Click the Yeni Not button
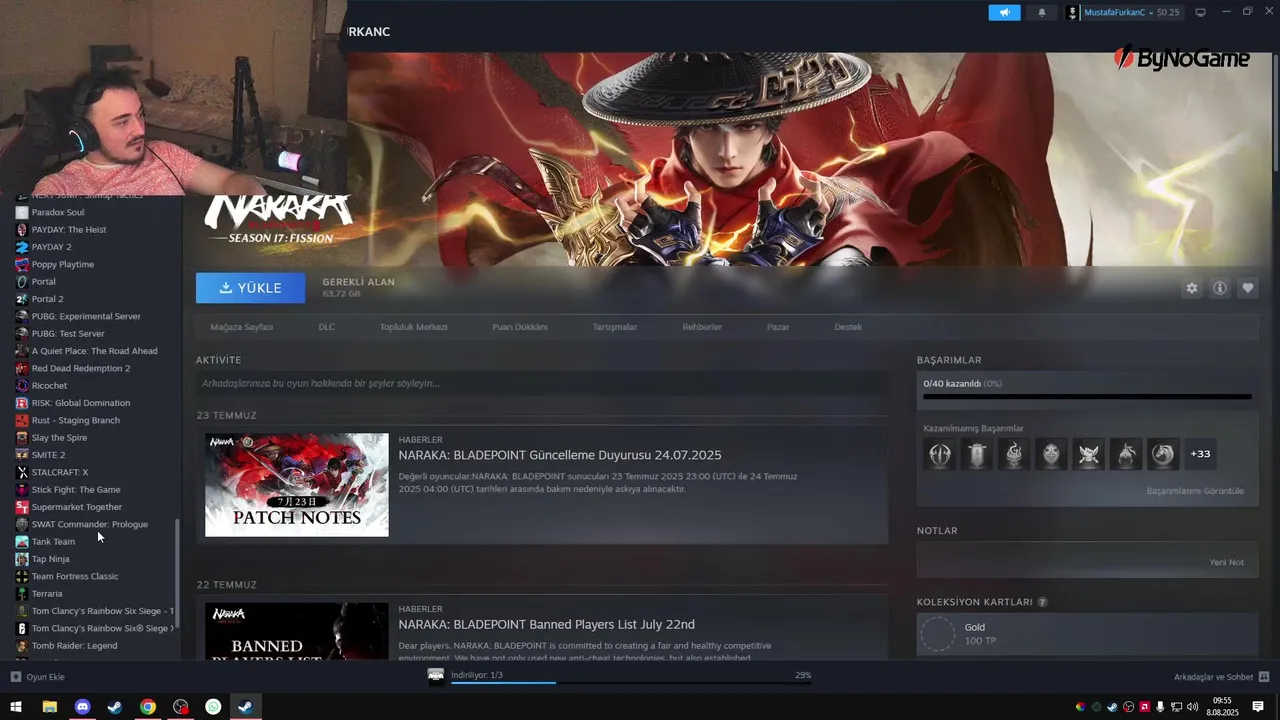Screen dimensions: 1280x720 tap(1227, 562)
